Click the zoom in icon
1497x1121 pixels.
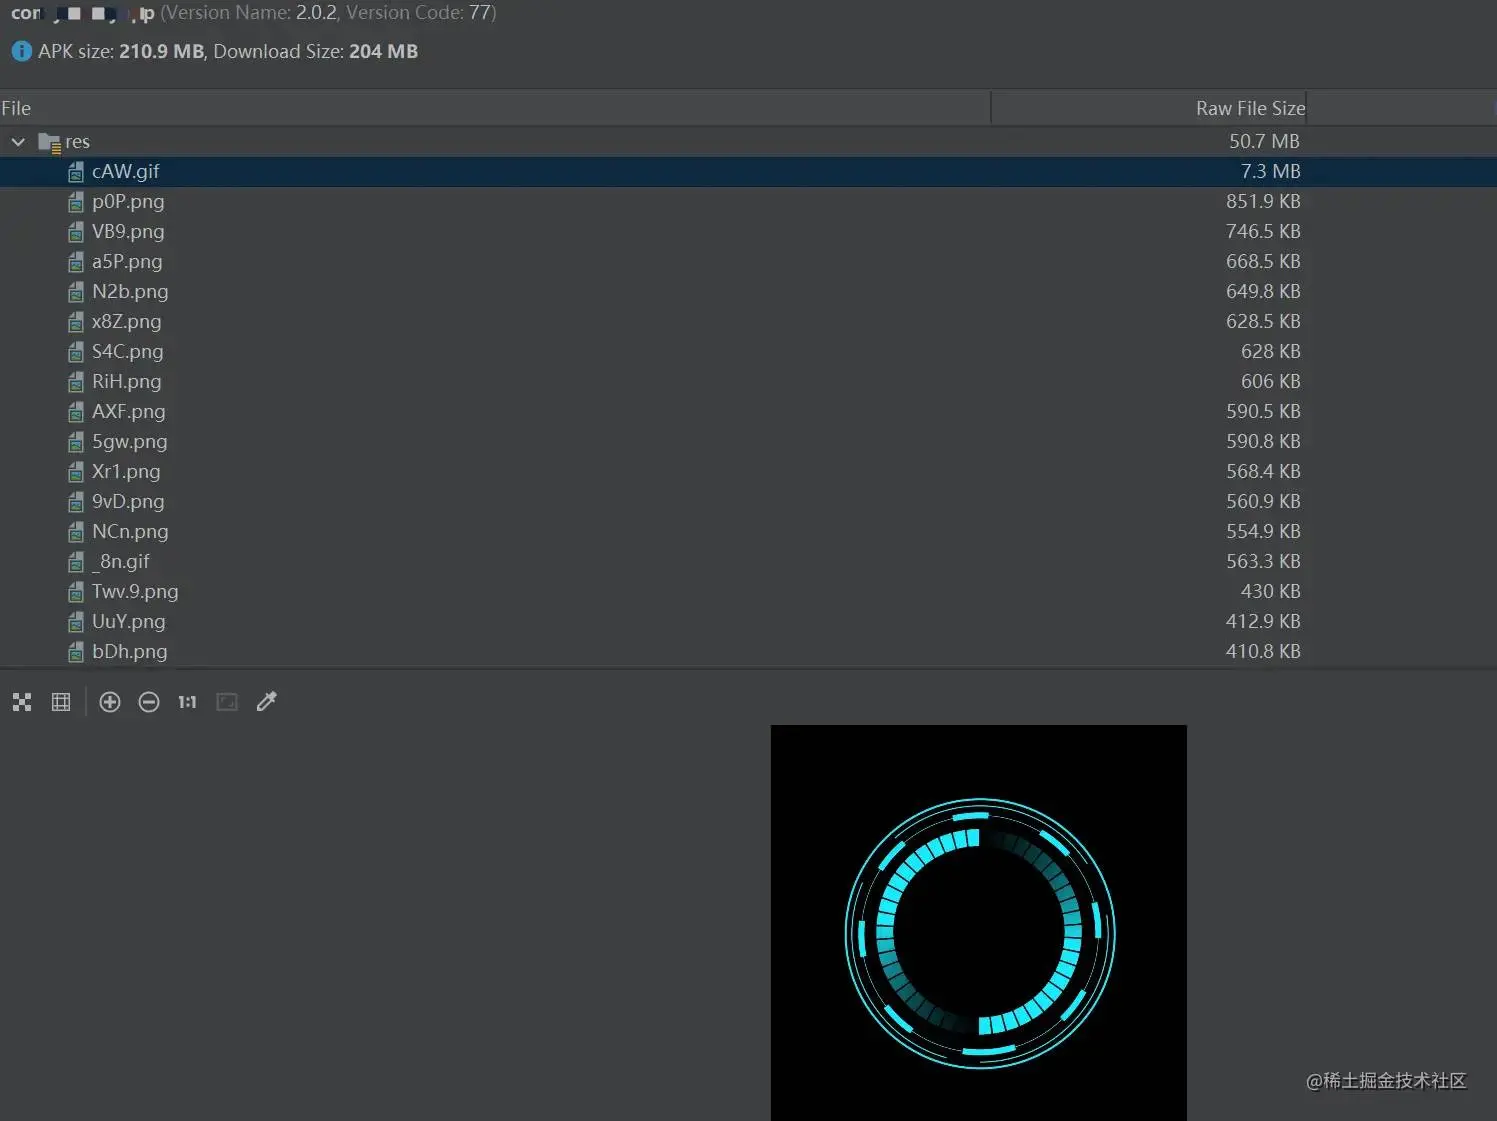[x=110, y=702]
